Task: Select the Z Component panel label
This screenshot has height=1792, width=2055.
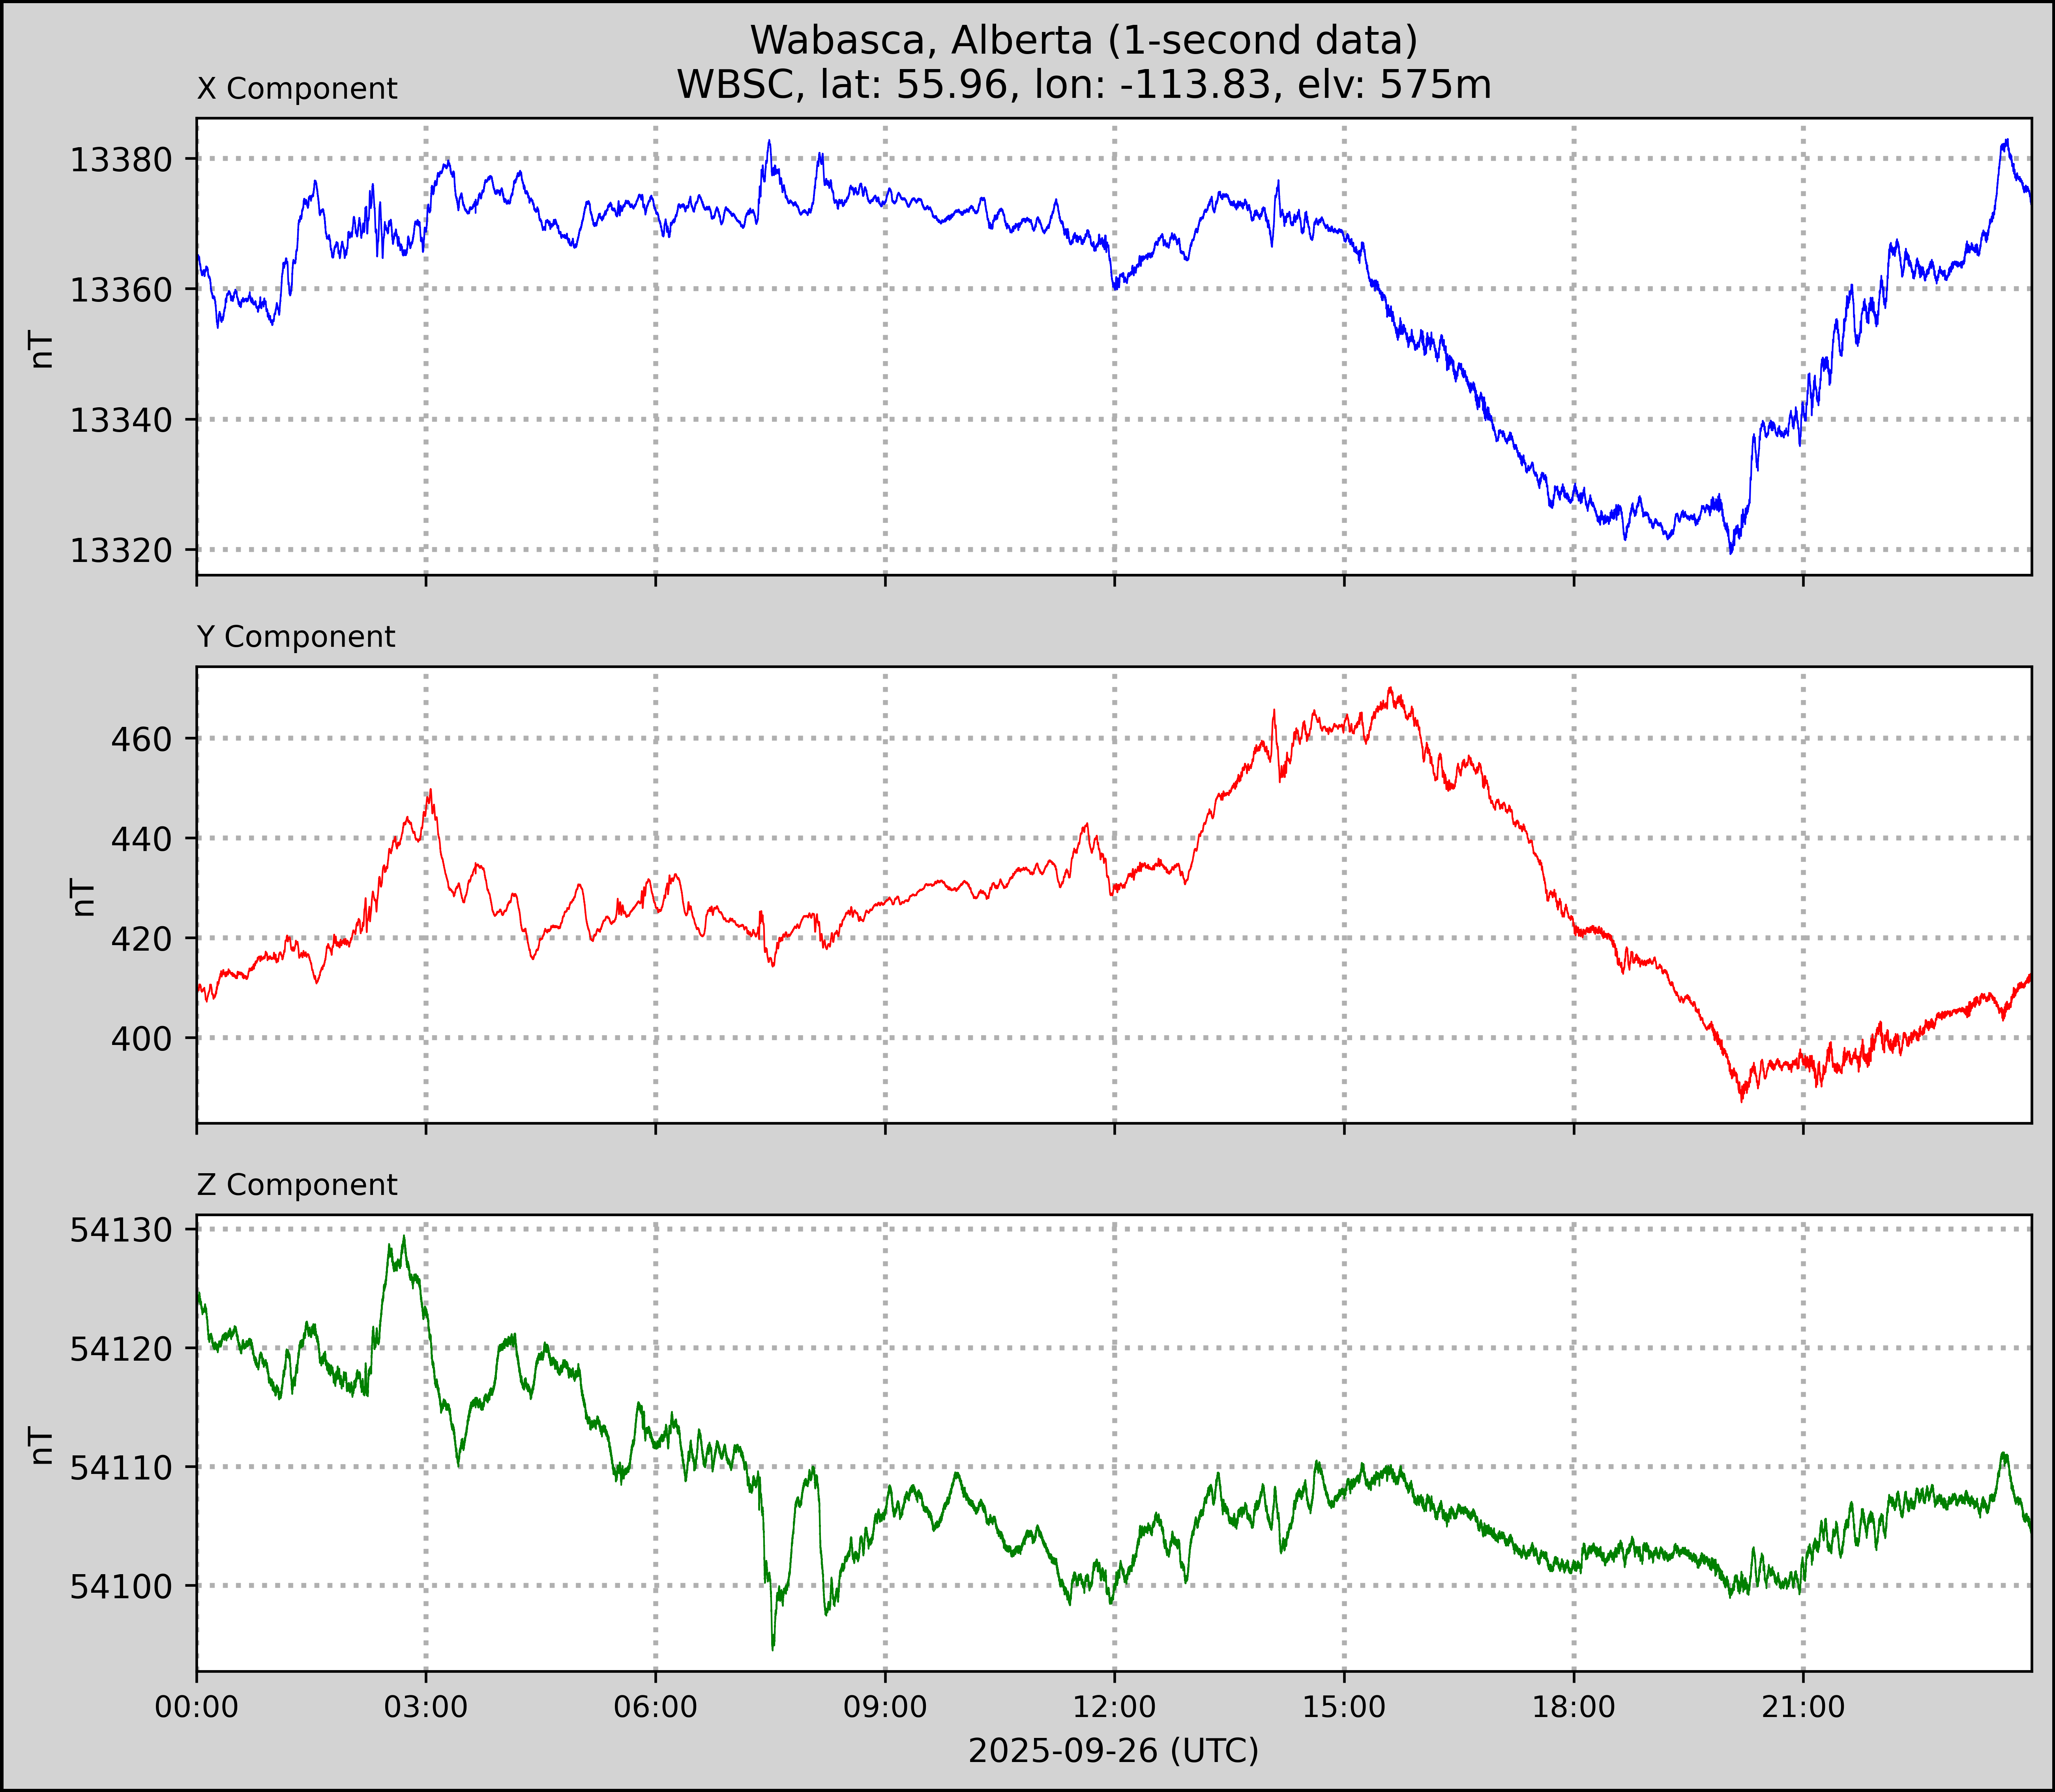Action: click(x=297, y=1185)
